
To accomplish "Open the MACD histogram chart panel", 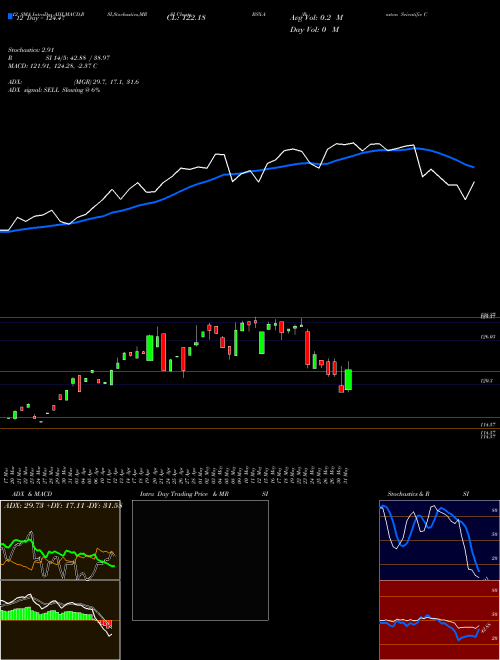I will [60, 620].
